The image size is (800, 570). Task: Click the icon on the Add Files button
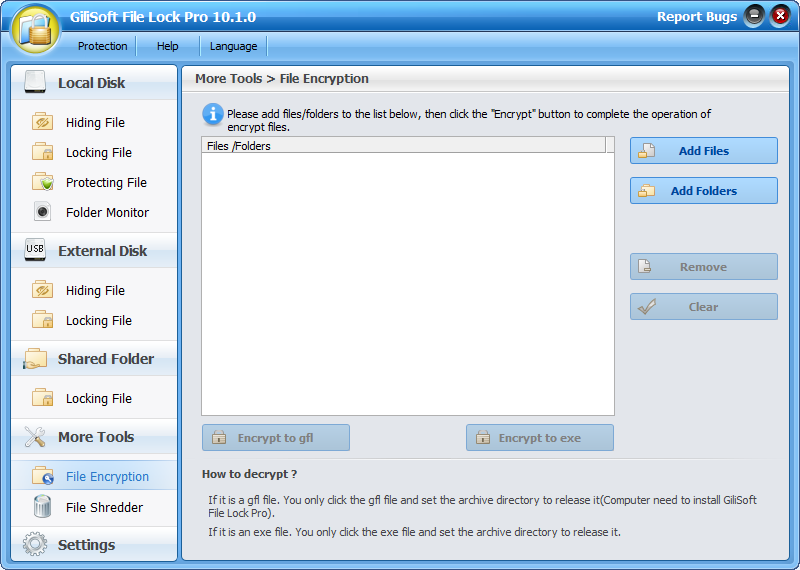click(x=646, y=151)
